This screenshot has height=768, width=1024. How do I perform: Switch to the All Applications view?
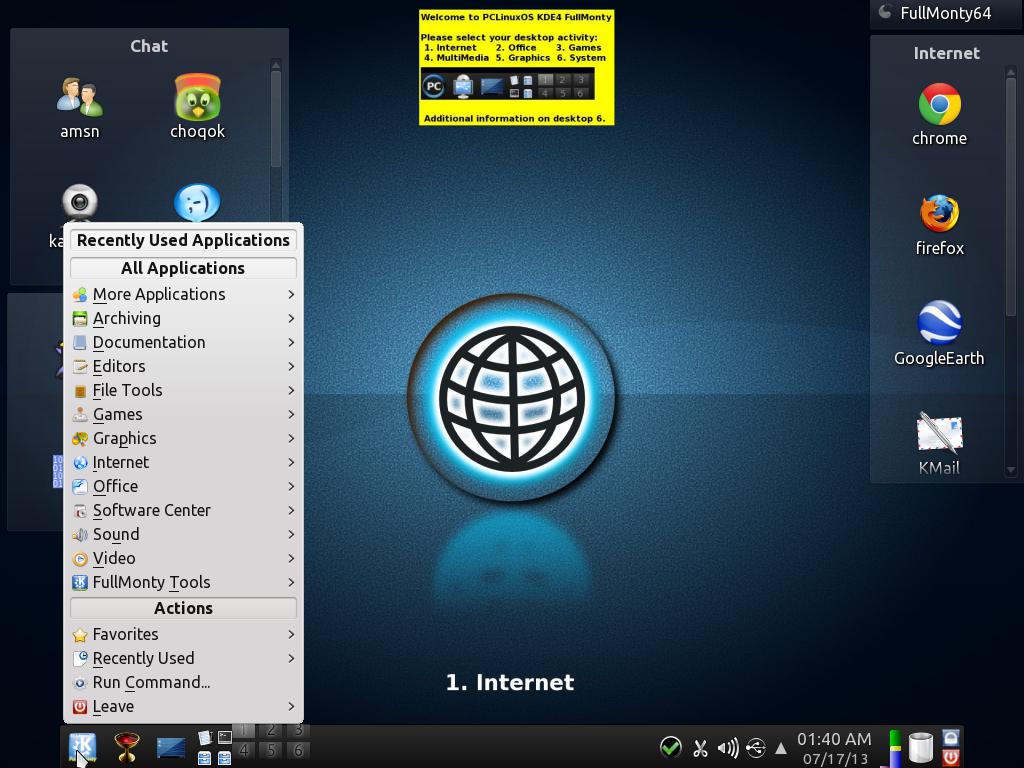(x=182, y=268)
